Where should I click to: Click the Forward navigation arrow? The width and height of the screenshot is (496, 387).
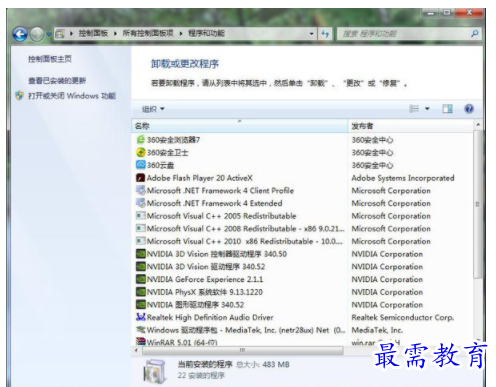pyautogui.click(x=37, y=34)
